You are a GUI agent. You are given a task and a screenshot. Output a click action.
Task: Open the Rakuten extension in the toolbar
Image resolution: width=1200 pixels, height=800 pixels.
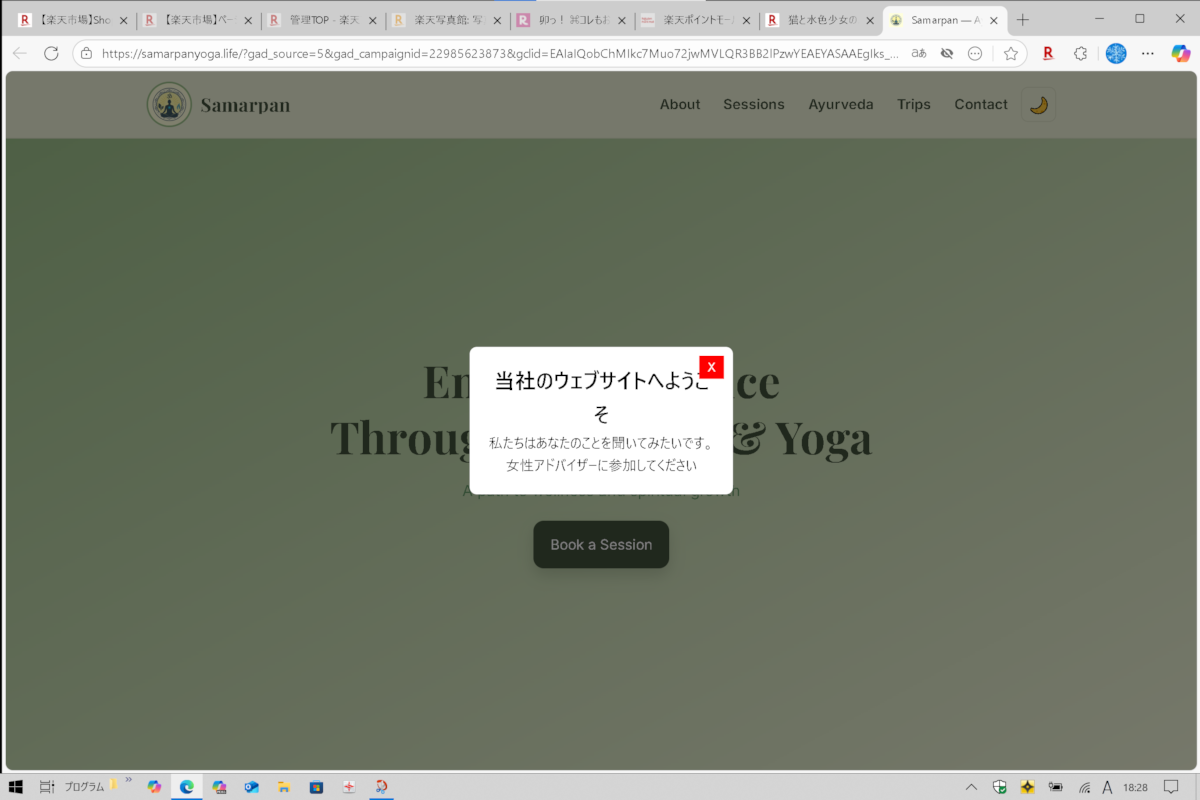tap(1048, 54)
